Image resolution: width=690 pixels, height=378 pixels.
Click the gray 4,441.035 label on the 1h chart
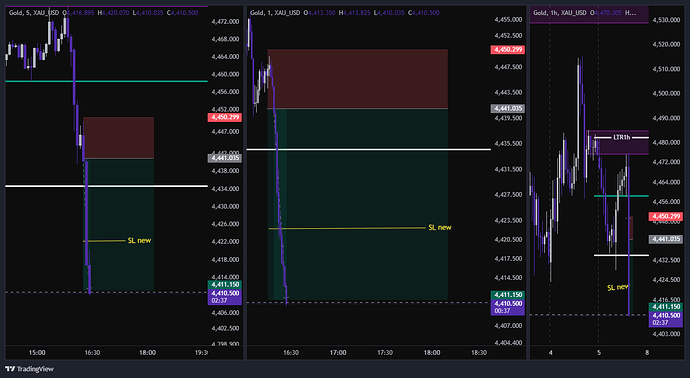pos(666,239)
